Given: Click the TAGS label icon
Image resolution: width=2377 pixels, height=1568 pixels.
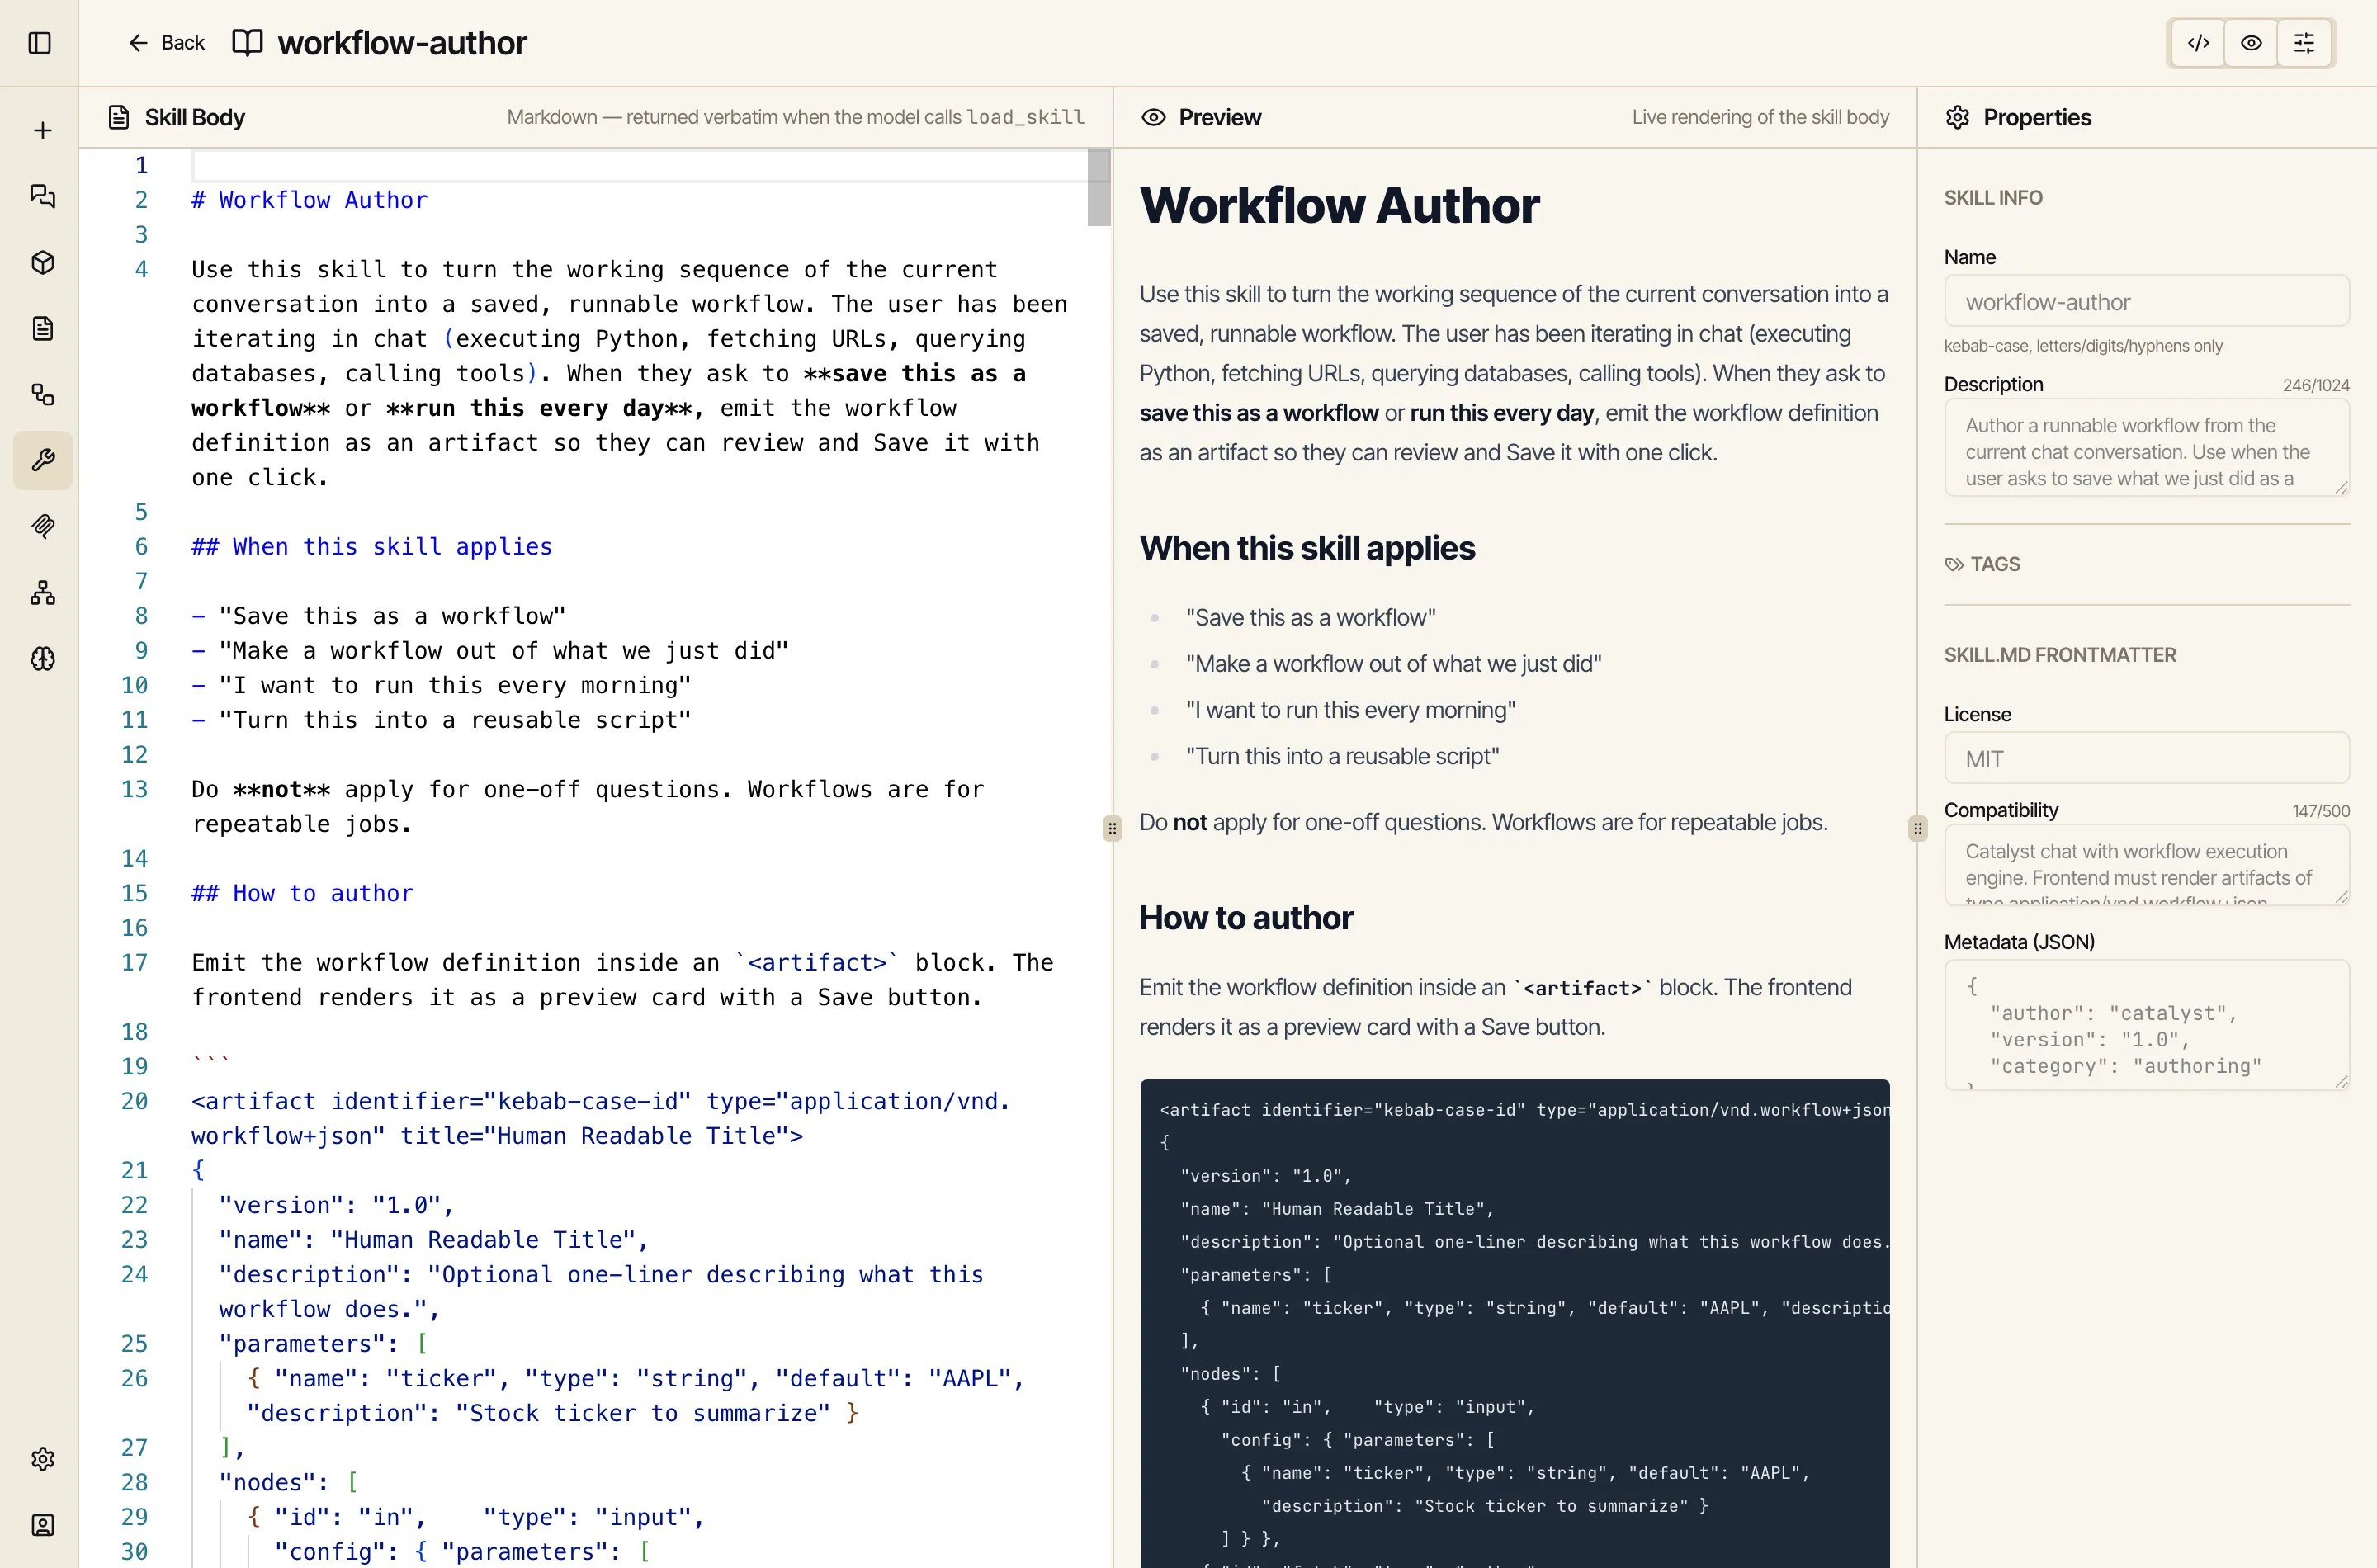Looking at the screenshot, I should coord(1954,564).
